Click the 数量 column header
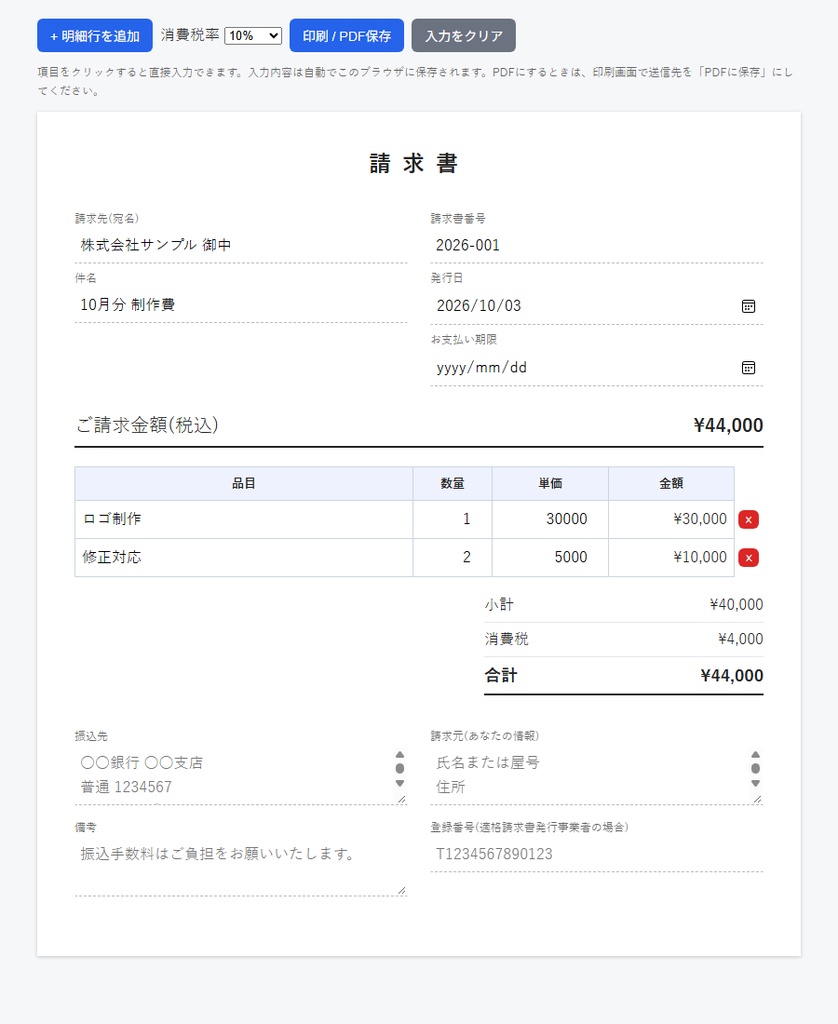Image resolution: width=838 pixels, height=1024 pixels. point(452,484)
